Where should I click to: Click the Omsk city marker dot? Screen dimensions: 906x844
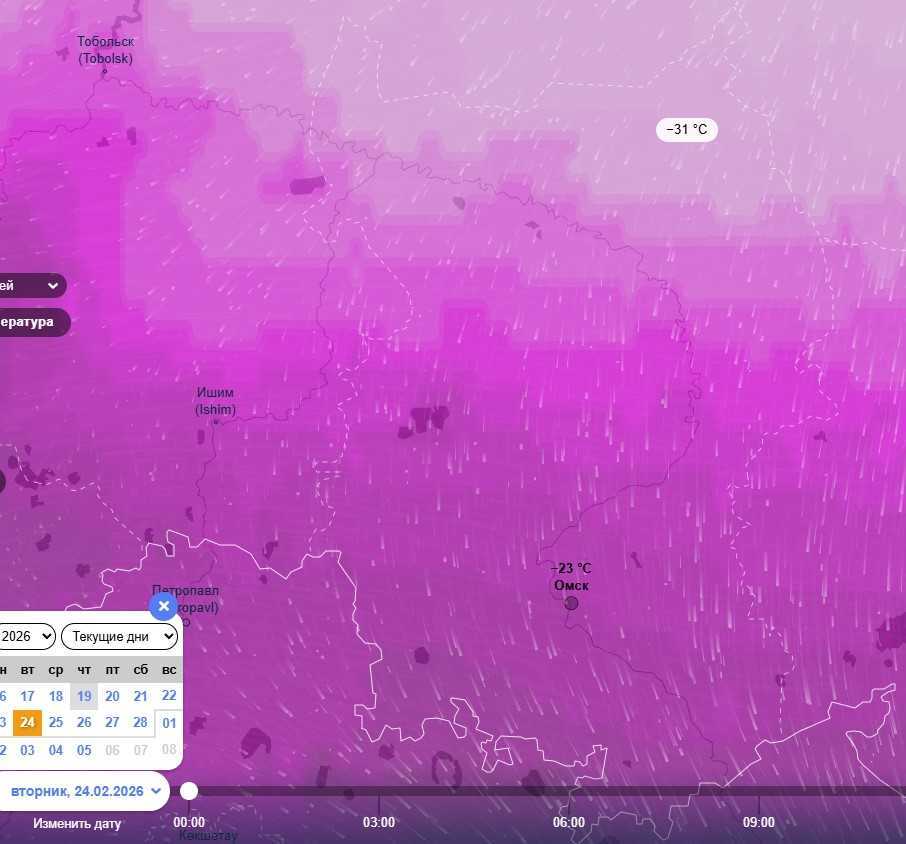571,603
